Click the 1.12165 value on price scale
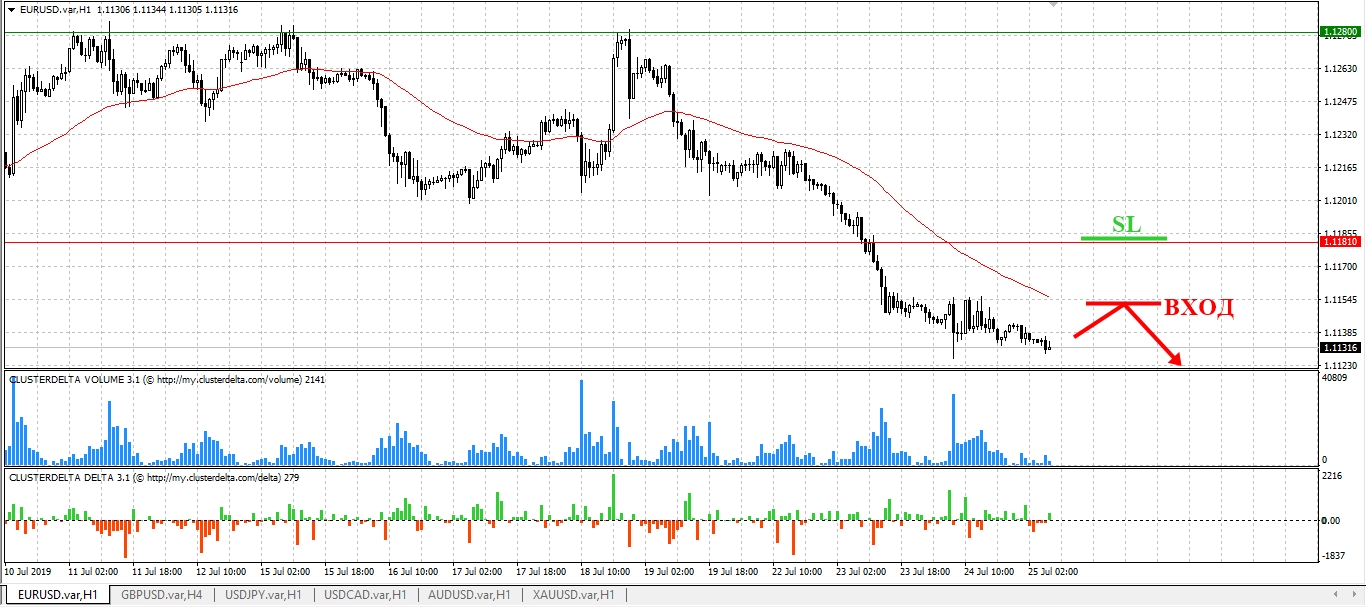 click(x=1339, y=168)
